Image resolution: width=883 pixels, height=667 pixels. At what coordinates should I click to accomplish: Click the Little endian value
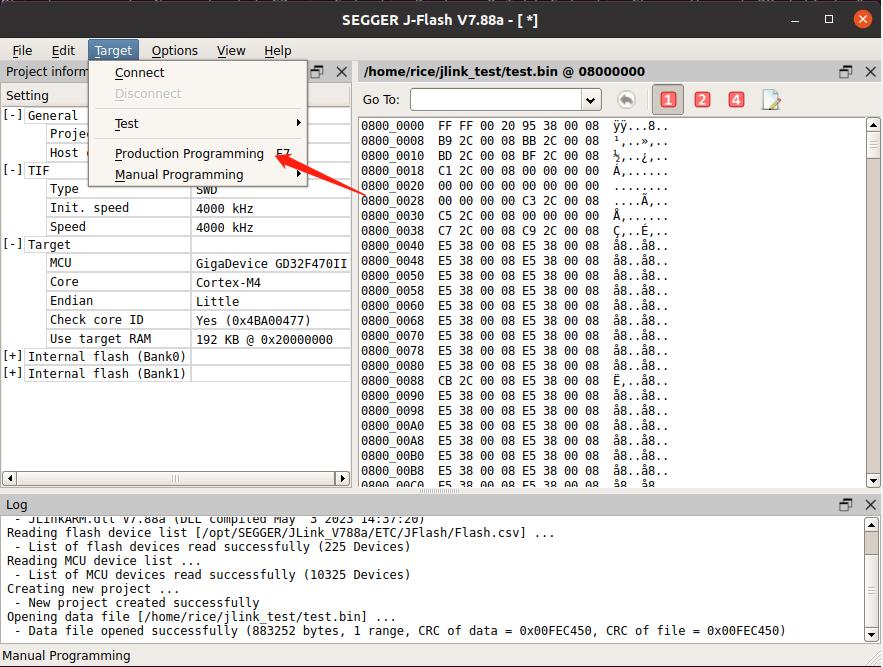pyautogui.click(x=217, y=301)
